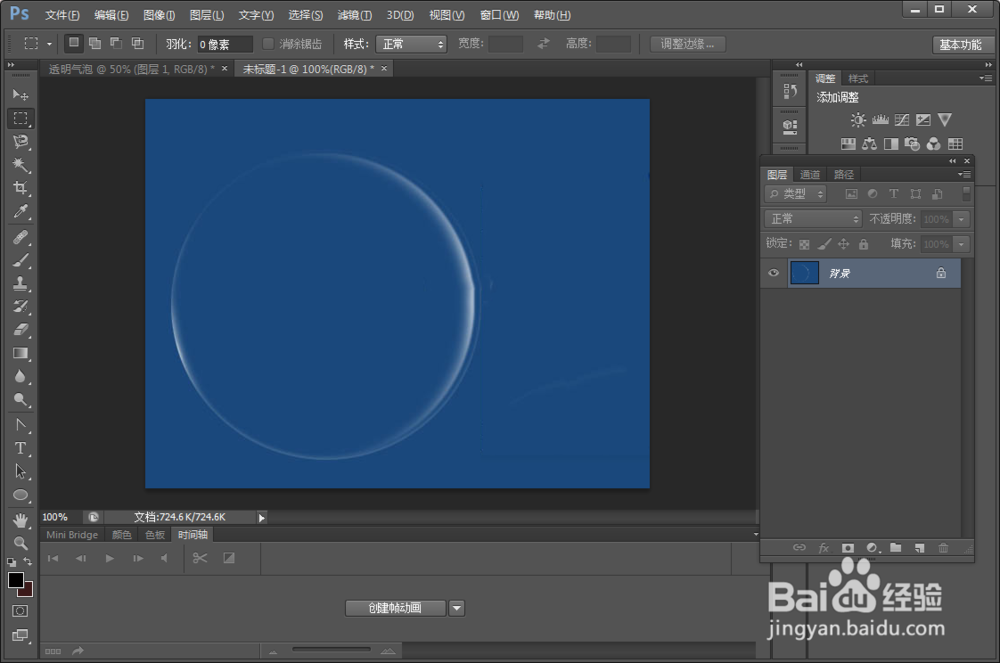Open the Layers panel flyout menu

click(x=965, y=174)
